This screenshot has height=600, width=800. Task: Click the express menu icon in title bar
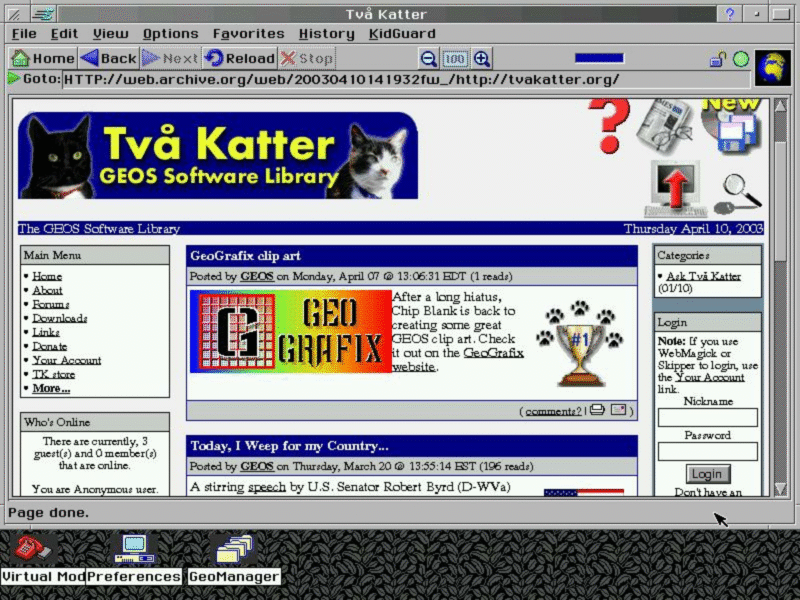[43, 14]
